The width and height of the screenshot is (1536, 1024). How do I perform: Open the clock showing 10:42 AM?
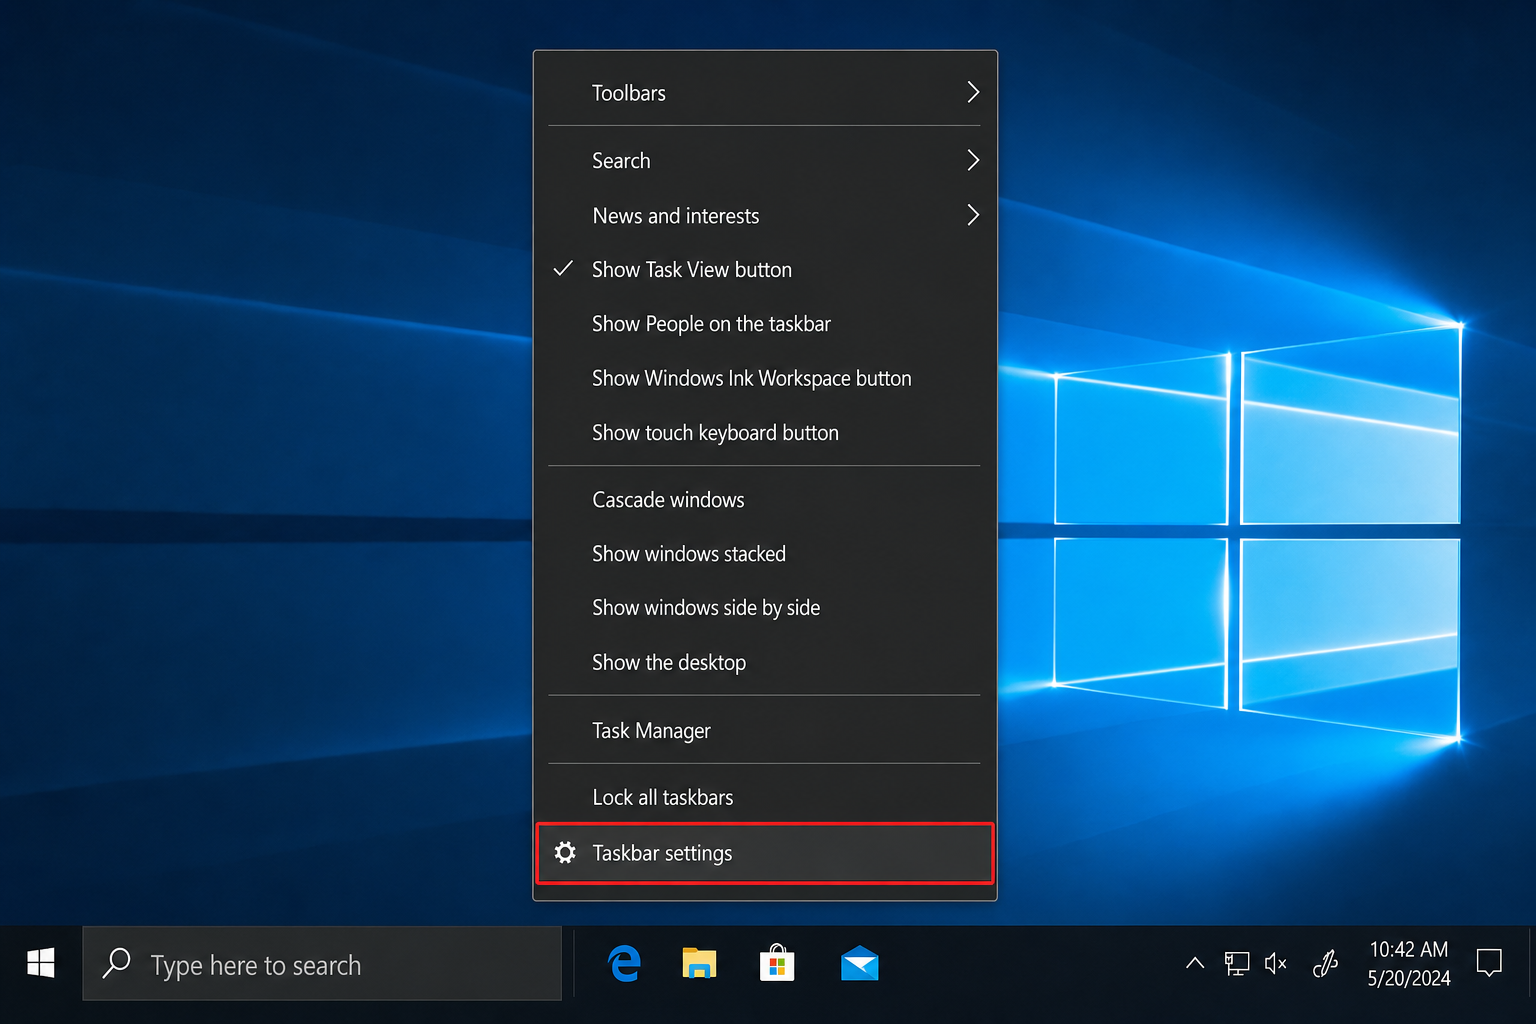coord(1409,964)
